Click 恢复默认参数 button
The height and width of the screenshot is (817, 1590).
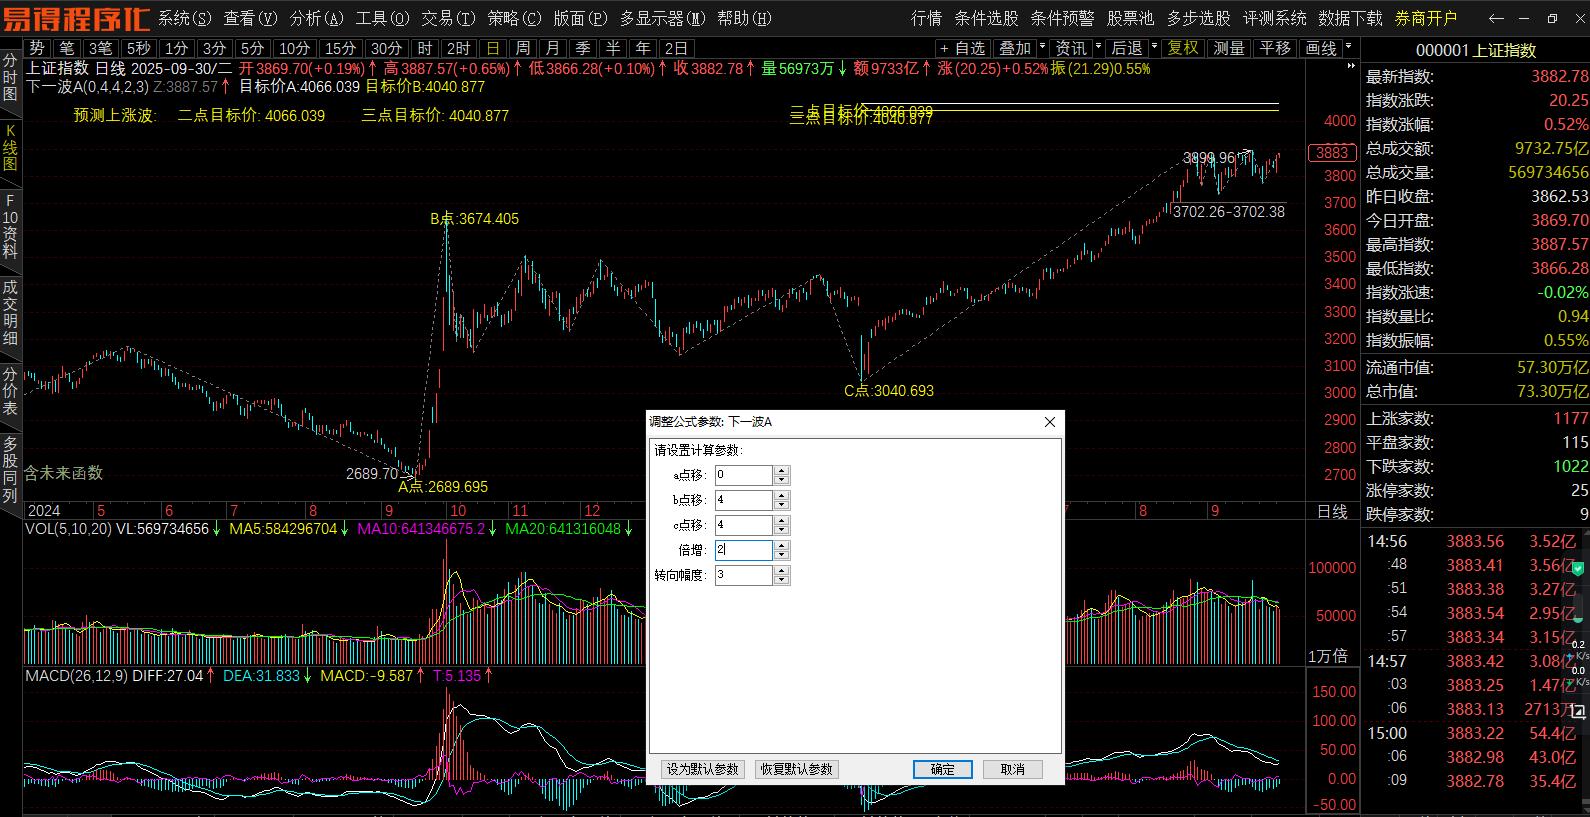(796, 769)
